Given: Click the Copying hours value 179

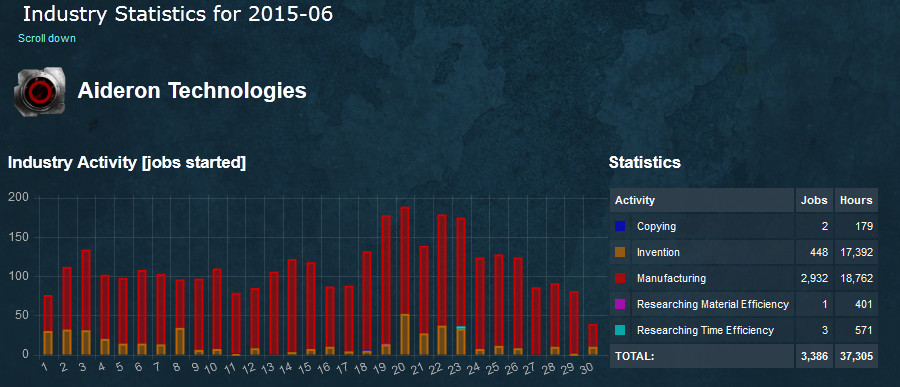Looking at the screenshot, I should point(864,226).
